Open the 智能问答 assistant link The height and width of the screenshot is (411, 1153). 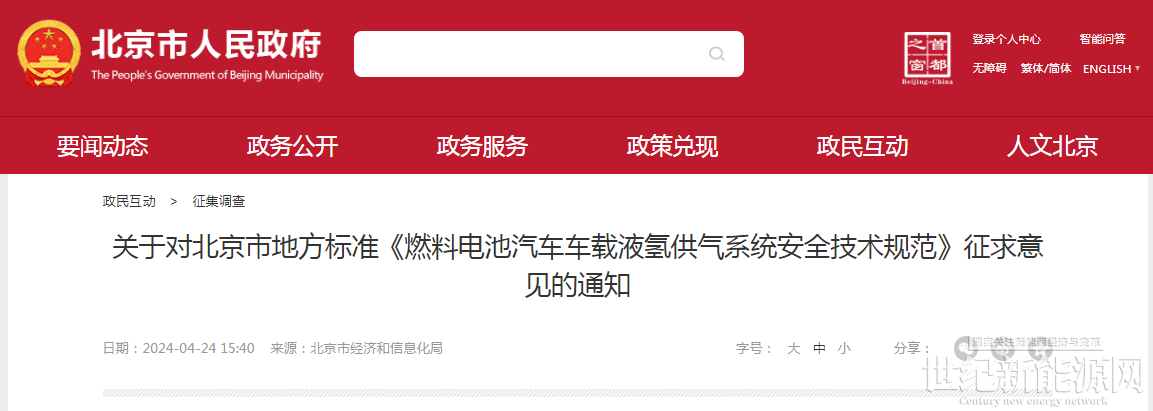coord(1102,39)
